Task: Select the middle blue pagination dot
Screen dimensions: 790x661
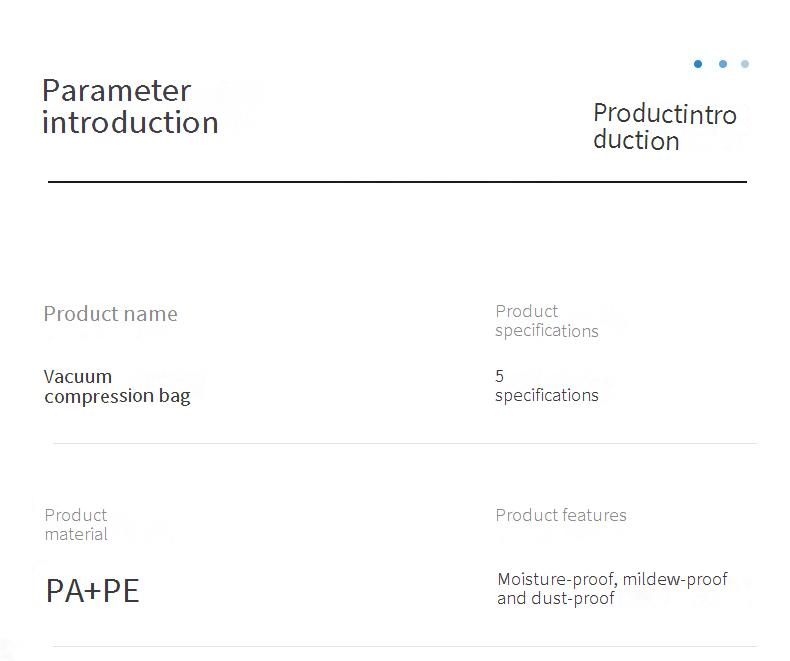Action: coord(723,64)
